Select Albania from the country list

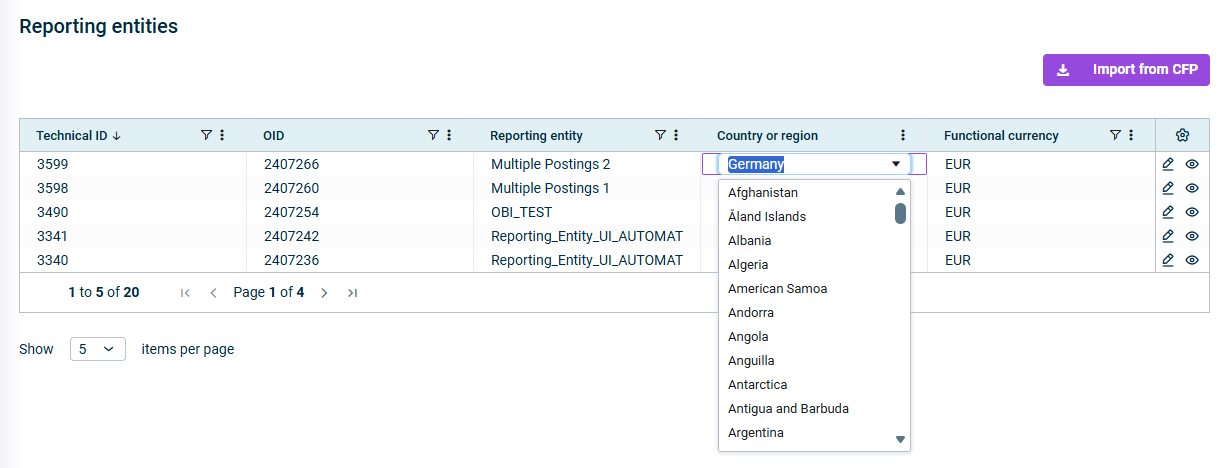750,241
